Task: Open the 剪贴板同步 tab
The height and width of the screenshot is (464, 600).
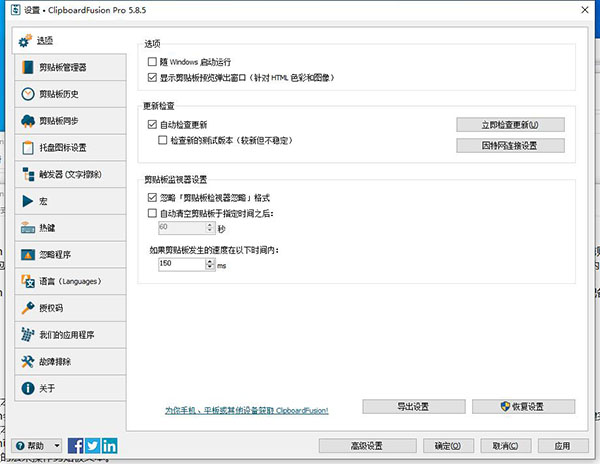Action: click(x=70, y=121)
